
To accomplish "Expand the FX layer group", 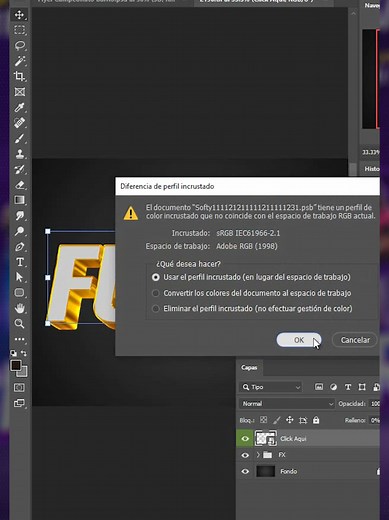I will tap(258, 455).
